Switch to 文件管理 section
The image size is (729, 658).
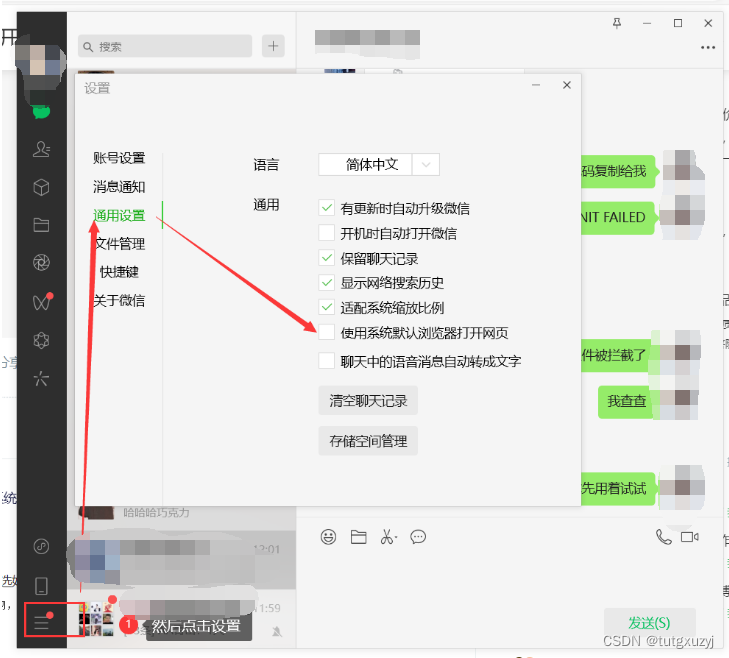pos(119,244)
